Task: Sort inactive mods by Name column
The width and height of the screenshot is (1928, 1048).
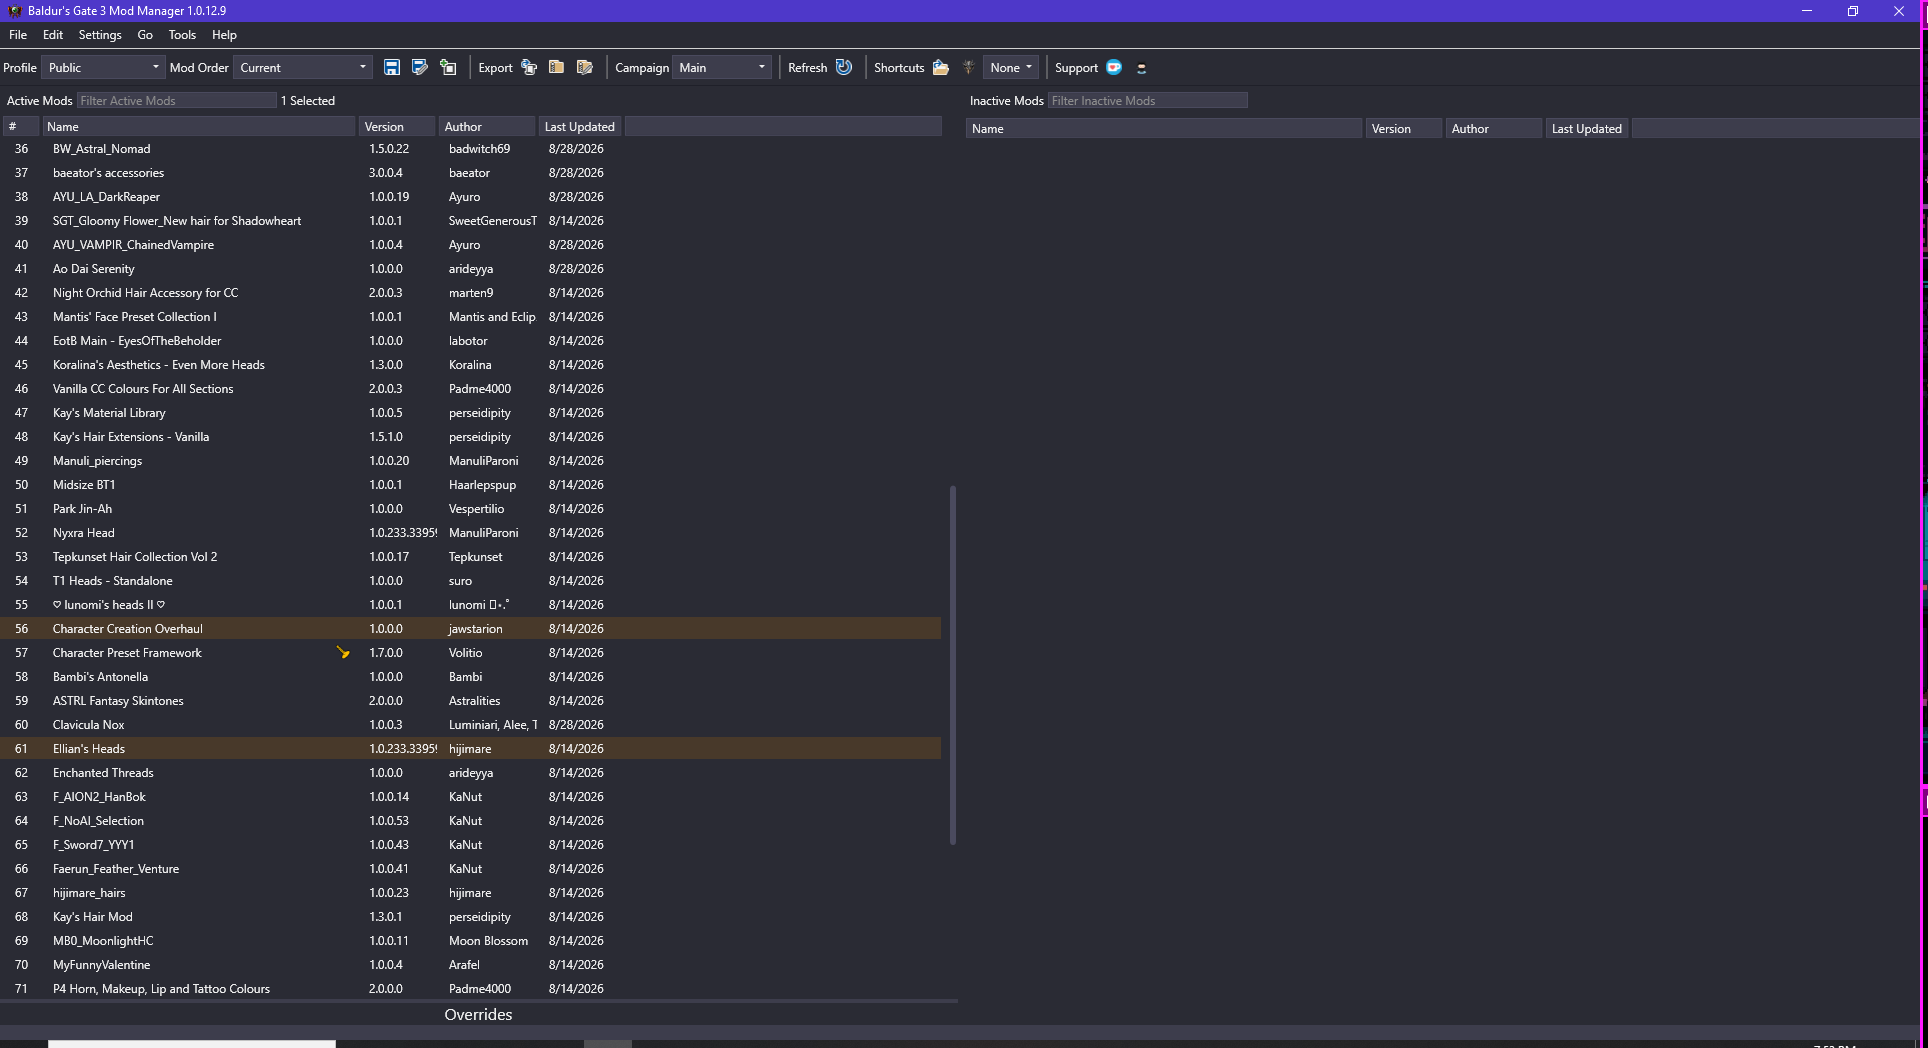Action: [x=1164, y=128]
